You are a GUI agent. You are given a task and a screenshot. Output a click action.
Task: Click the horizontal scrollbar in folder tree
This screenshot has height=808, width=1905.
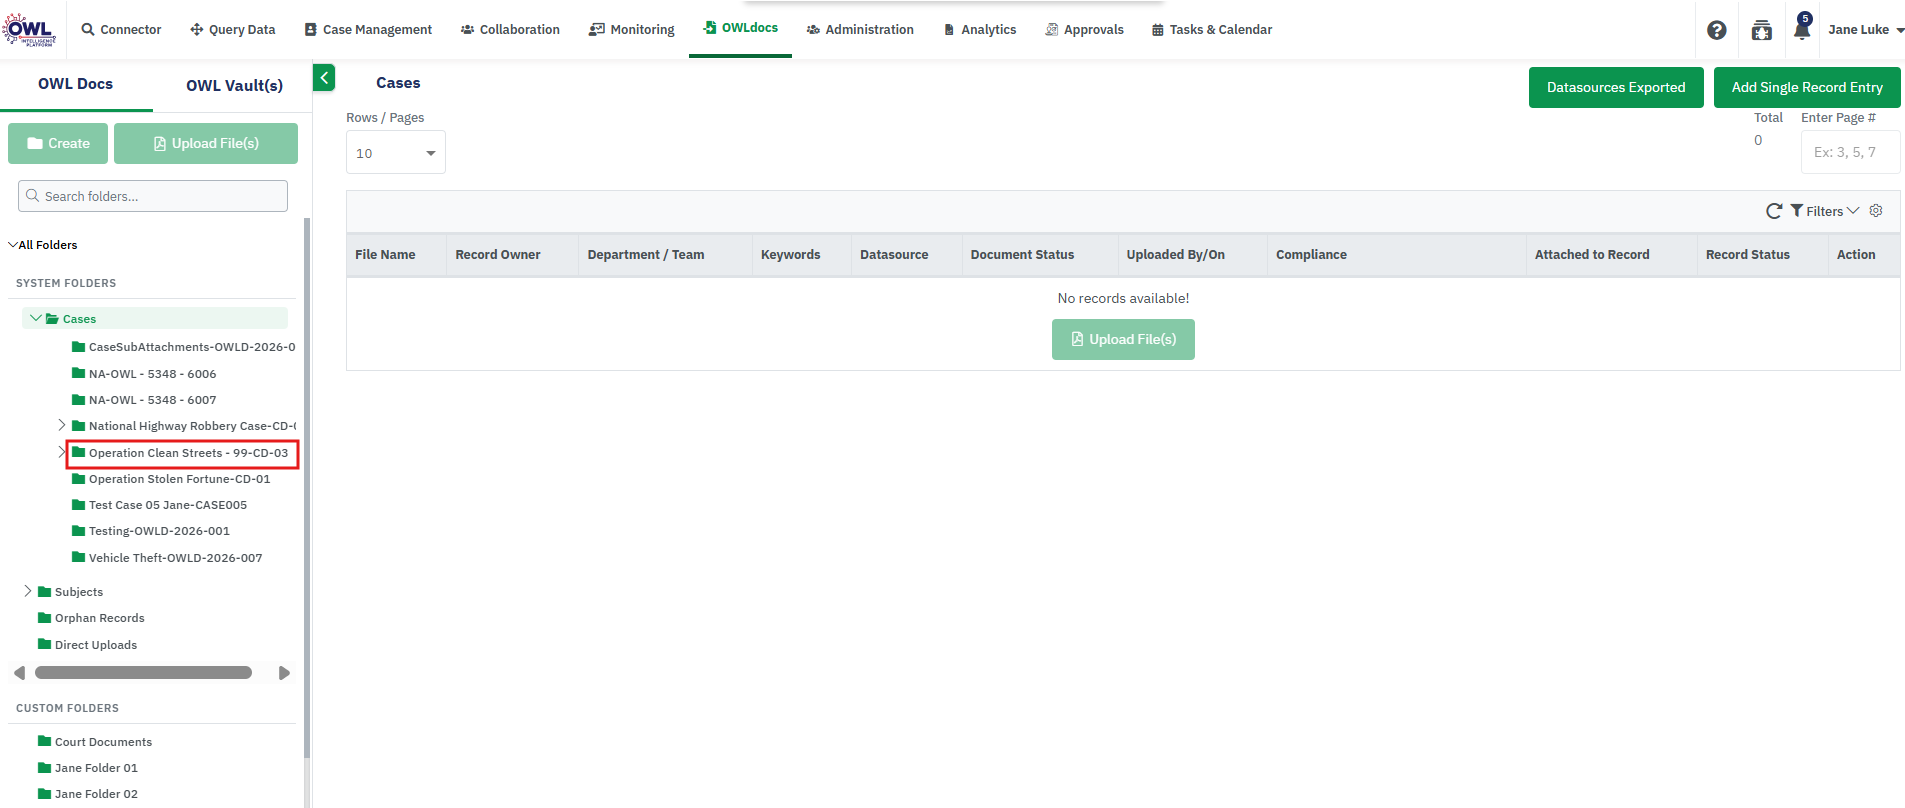coord(143,673)
